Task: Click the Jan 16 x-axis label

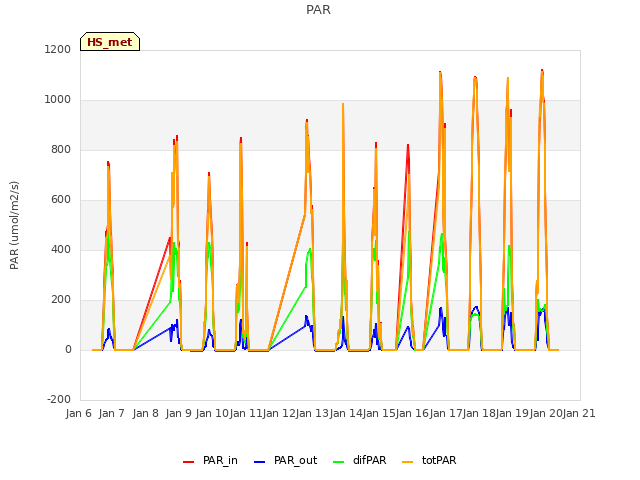Action: [413, 413]
